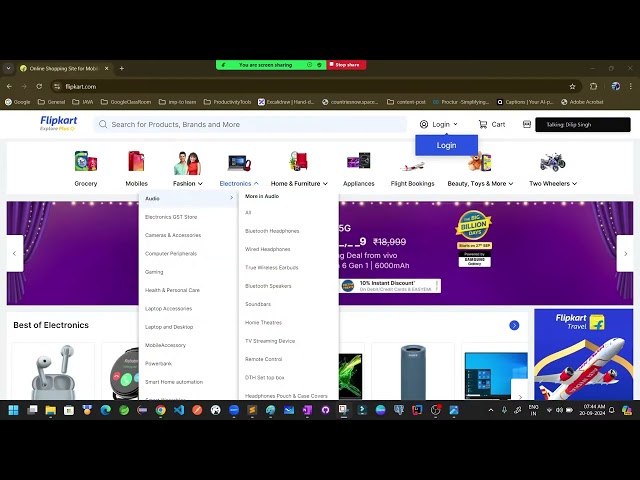Open the Adobe Acrobat bookmark
Image resolution: width=640 pixels, height=480 pixels.
582,102
